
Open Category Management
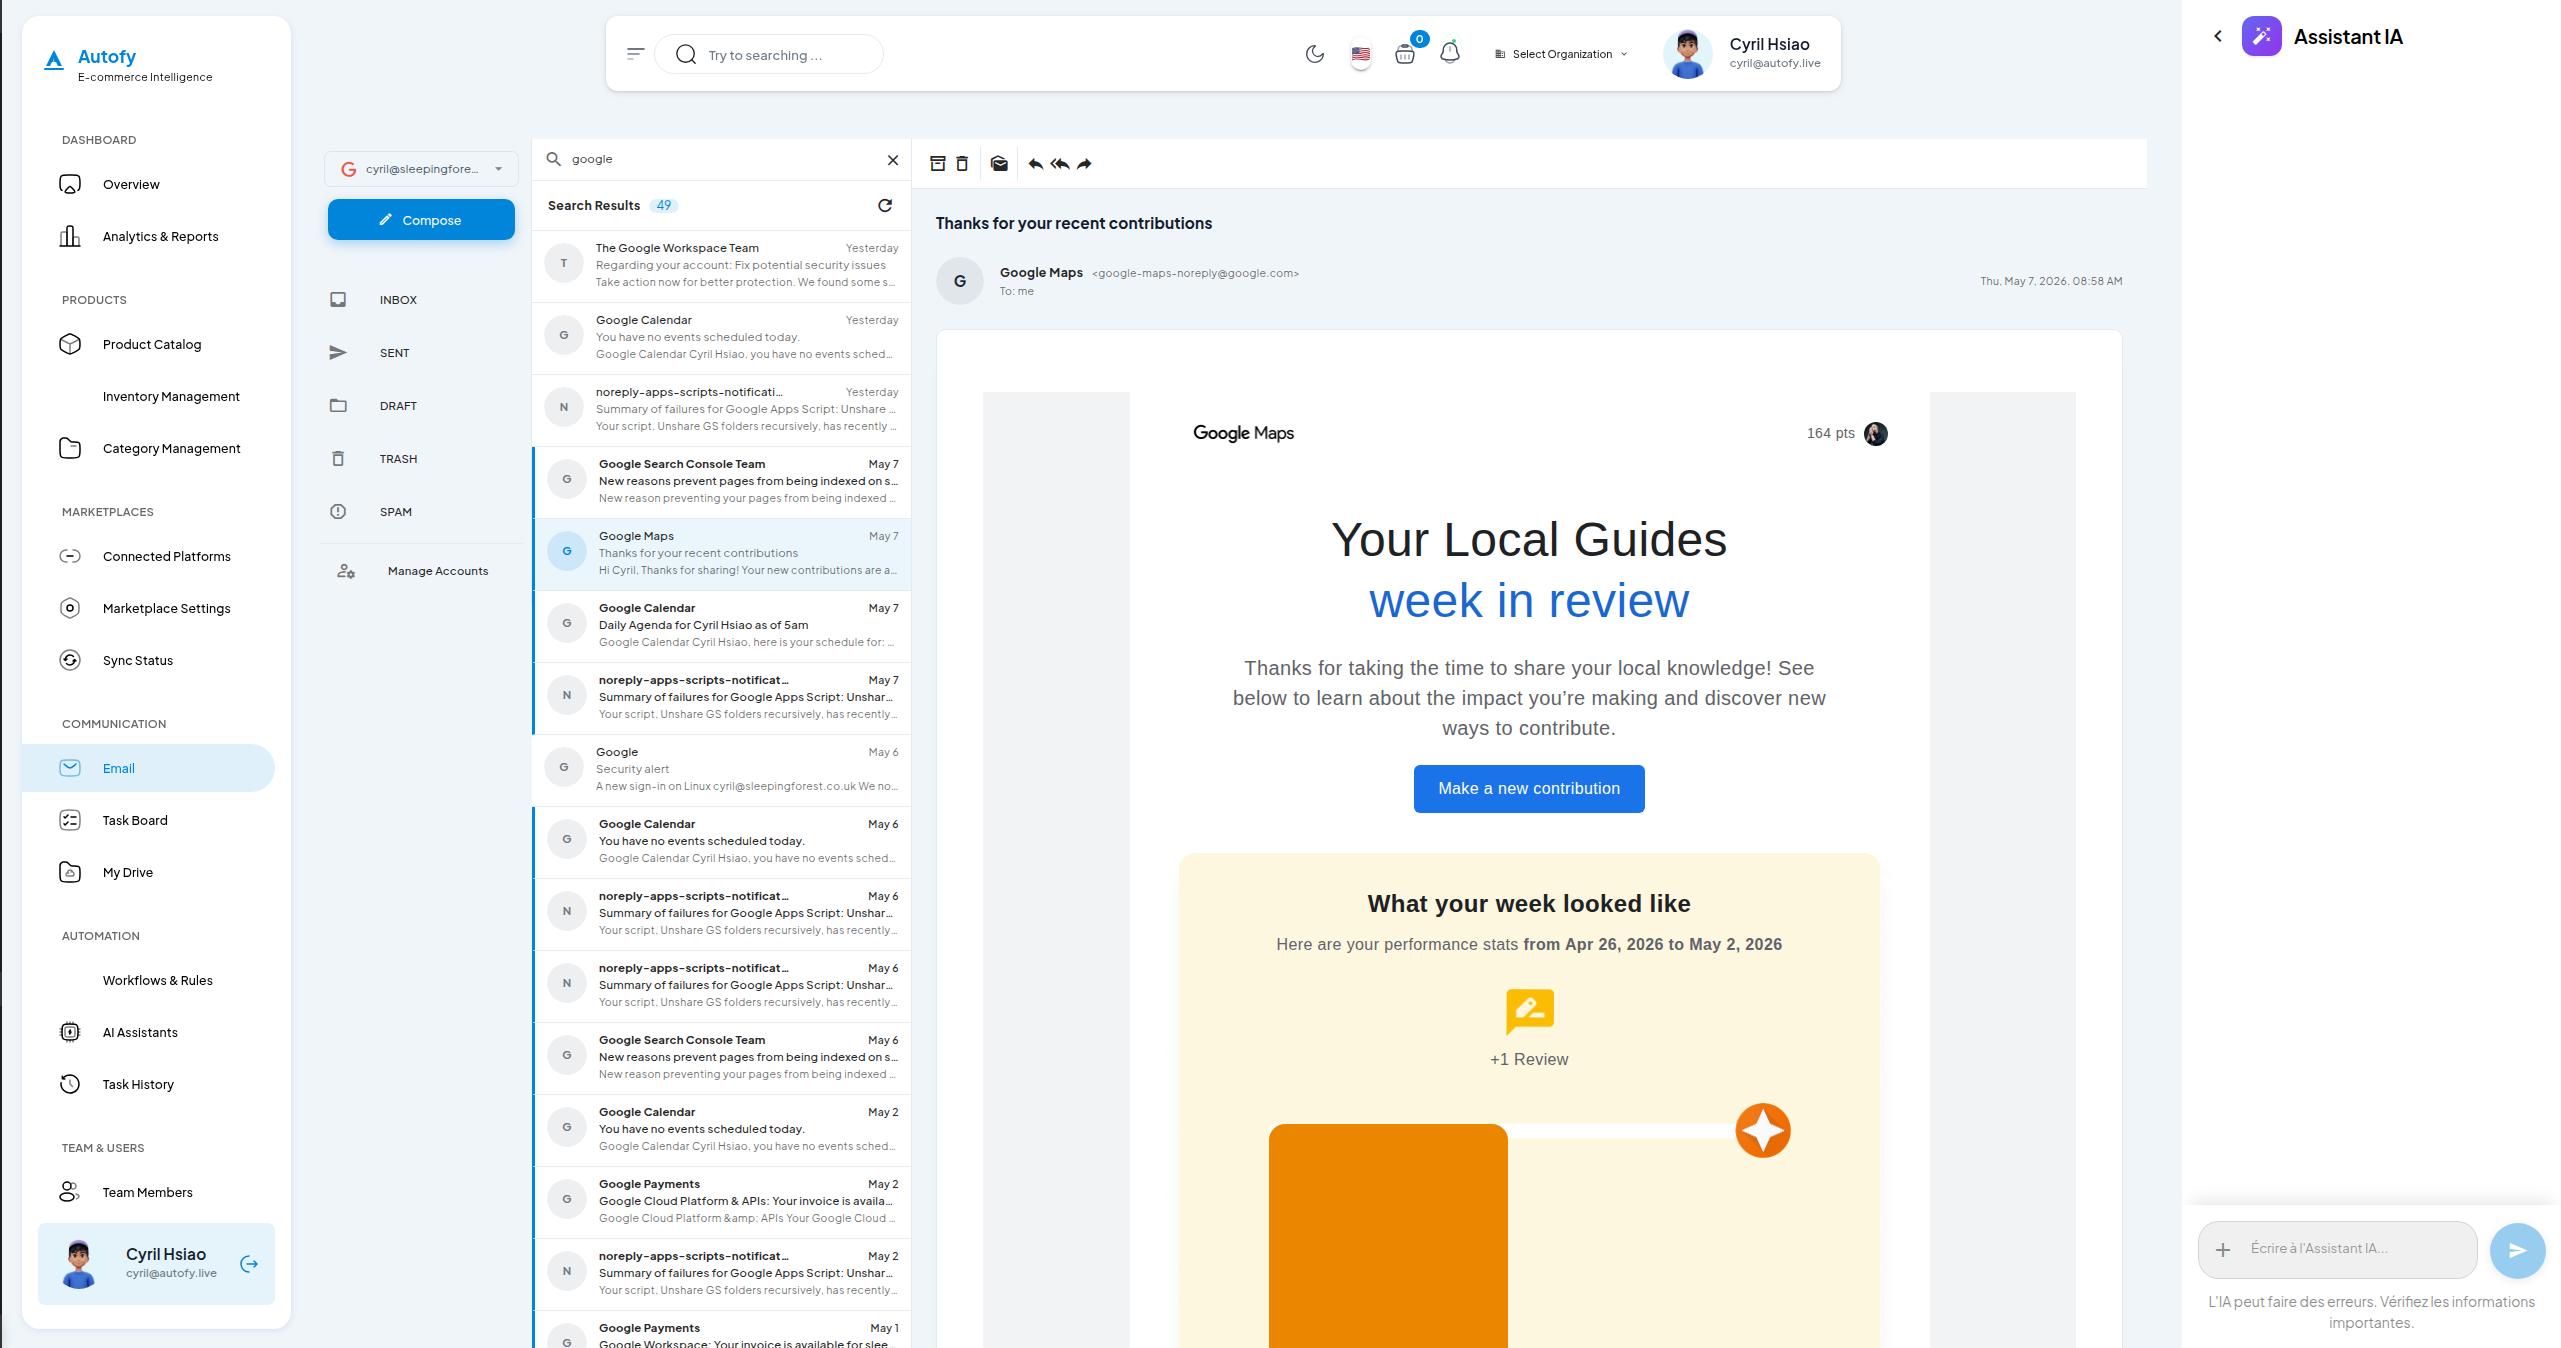(x=148, y=448)
